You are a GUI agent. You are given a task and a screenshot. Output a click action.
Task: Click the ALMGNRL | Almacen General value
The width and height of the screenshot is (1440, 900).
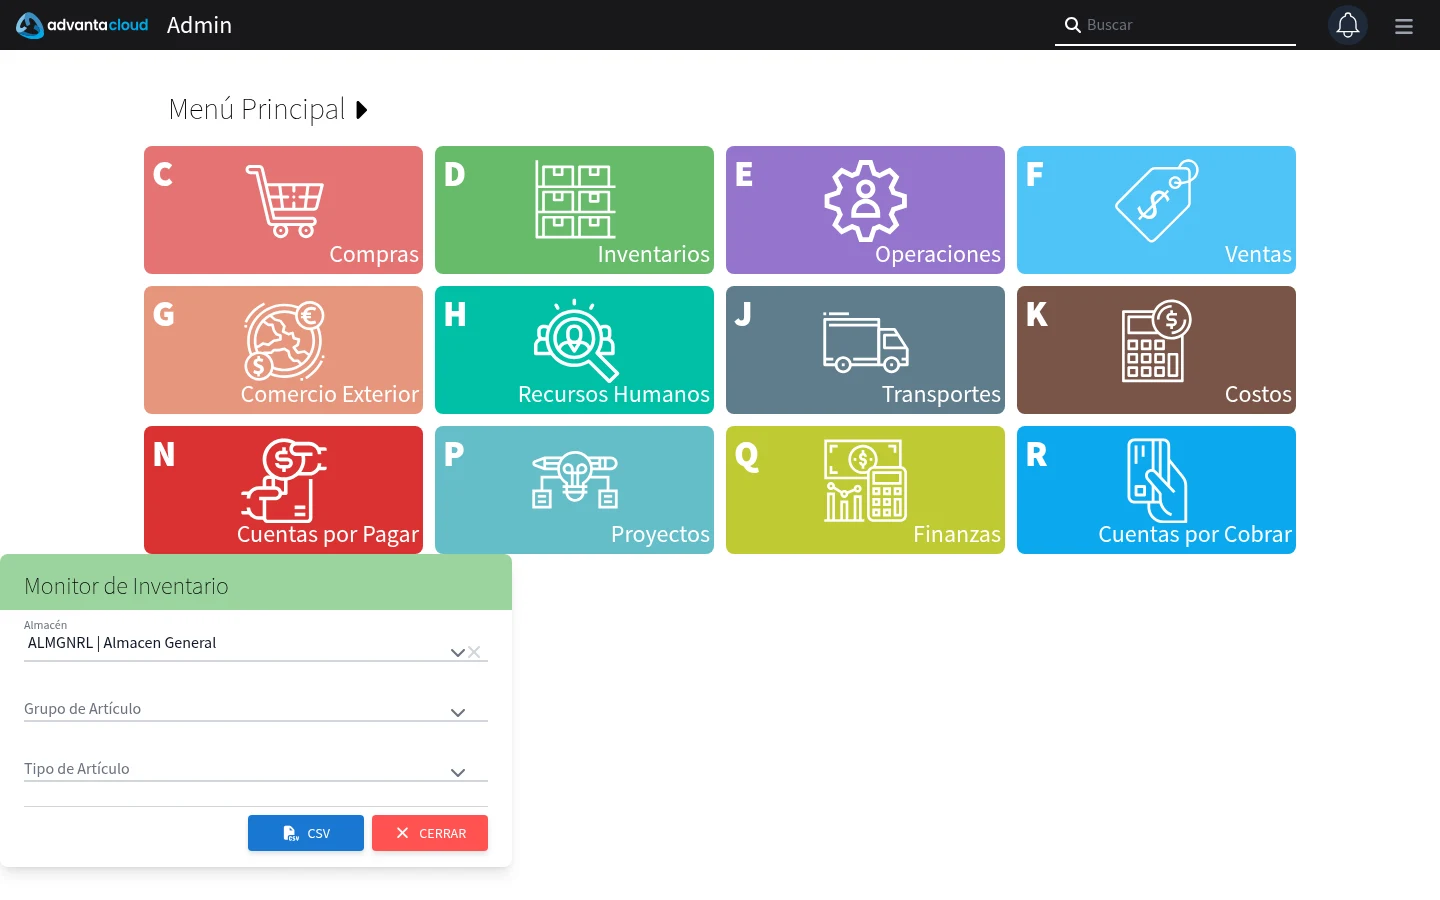click(122, 643)
